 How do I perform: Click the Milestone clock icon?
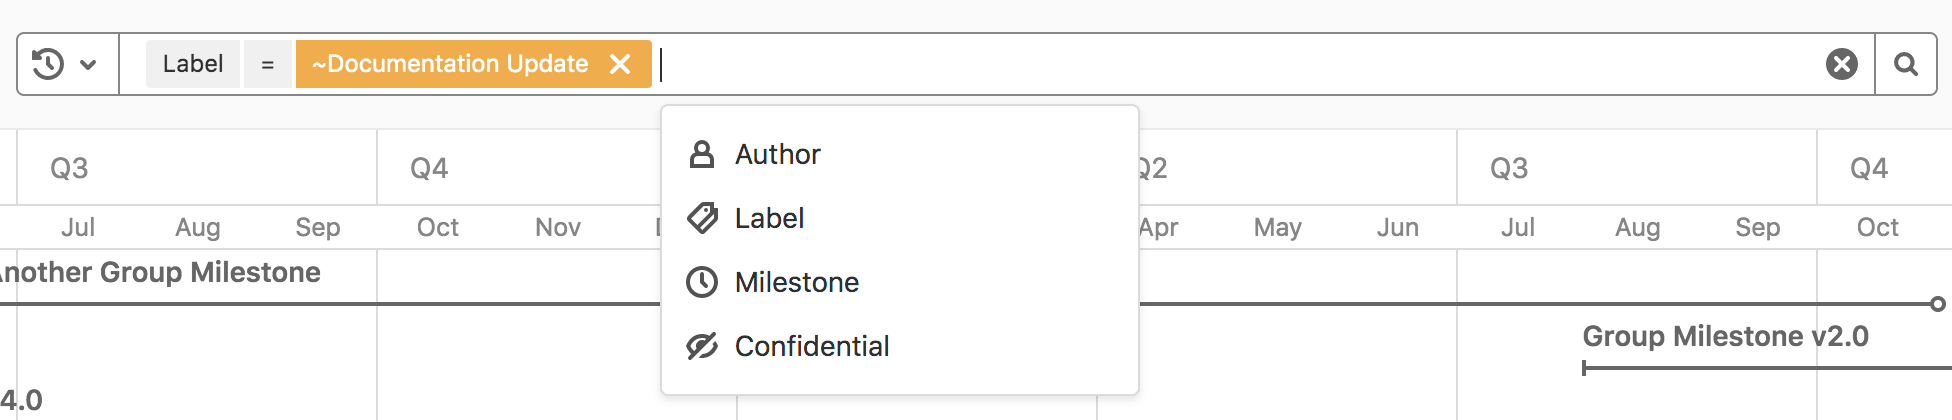click(702, 282)
